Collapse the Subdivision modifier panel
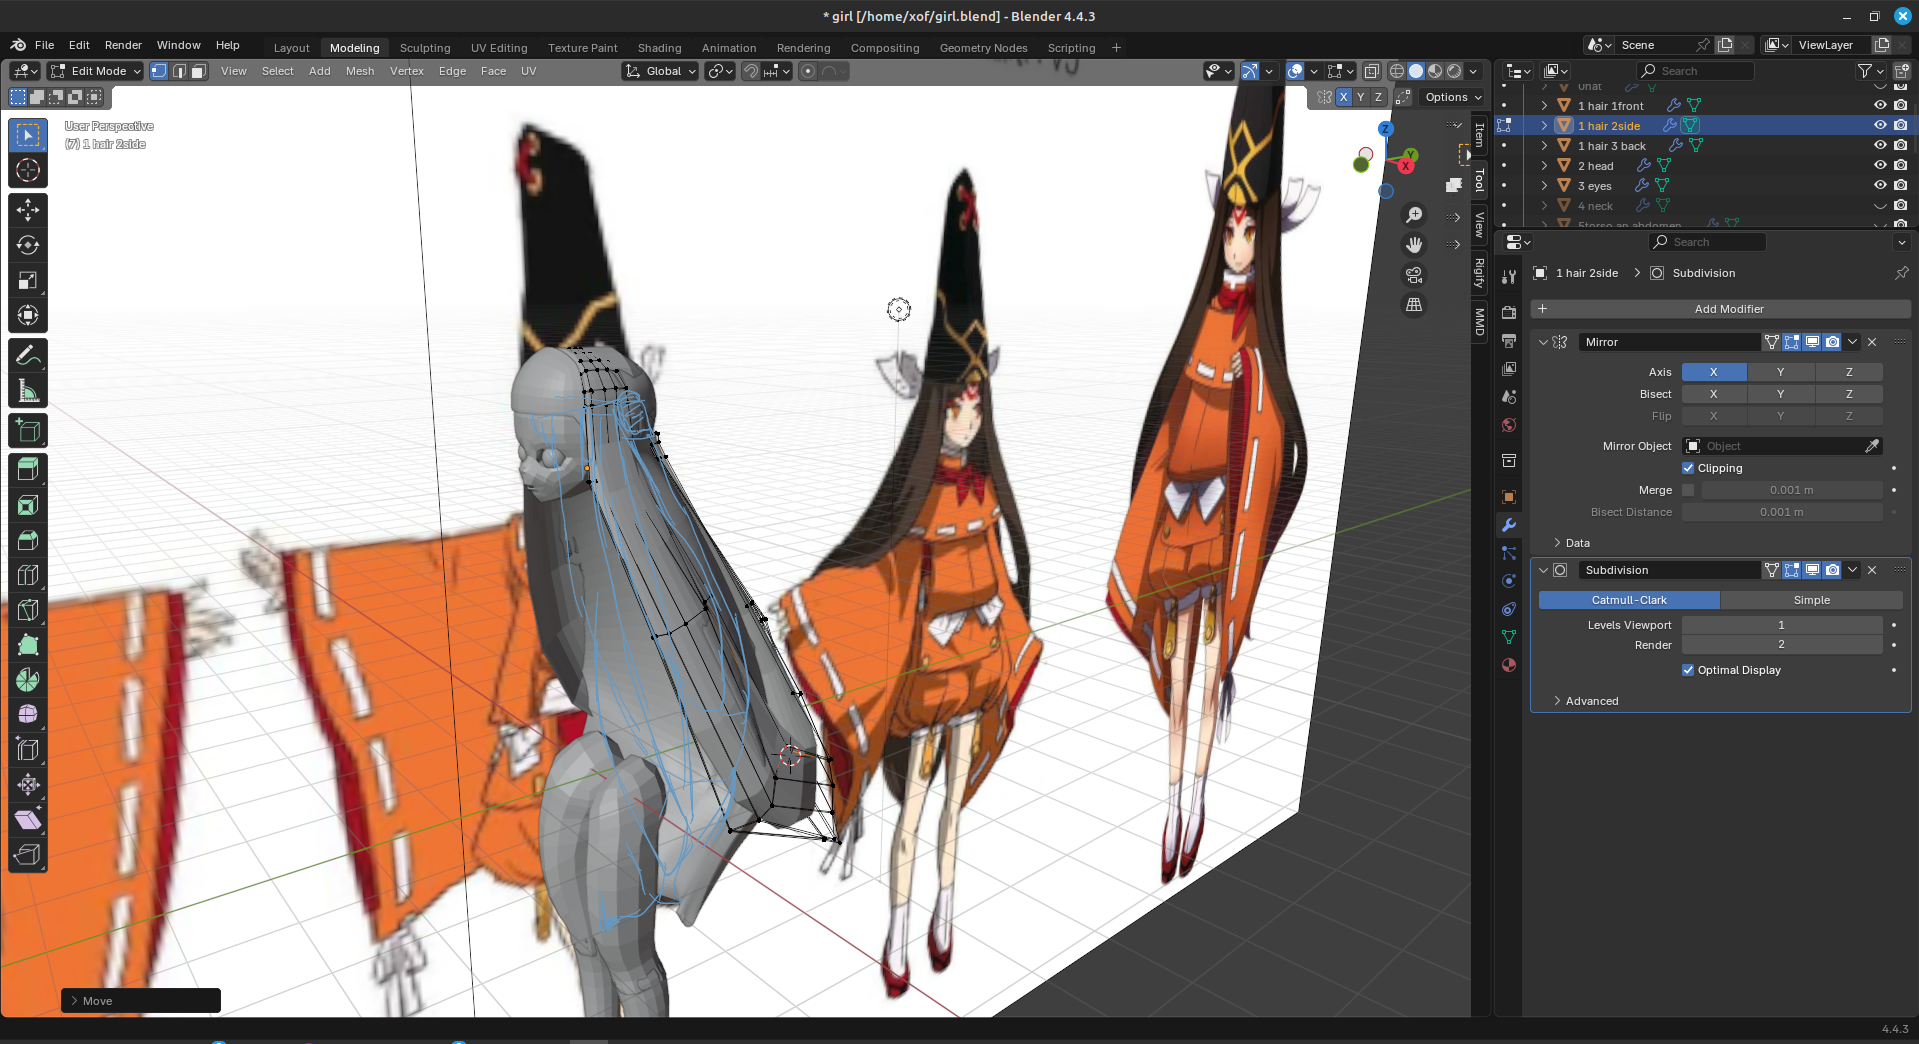This screenshot has width=1919, height=1044. pyautogui.click(x=1543, y=570)
